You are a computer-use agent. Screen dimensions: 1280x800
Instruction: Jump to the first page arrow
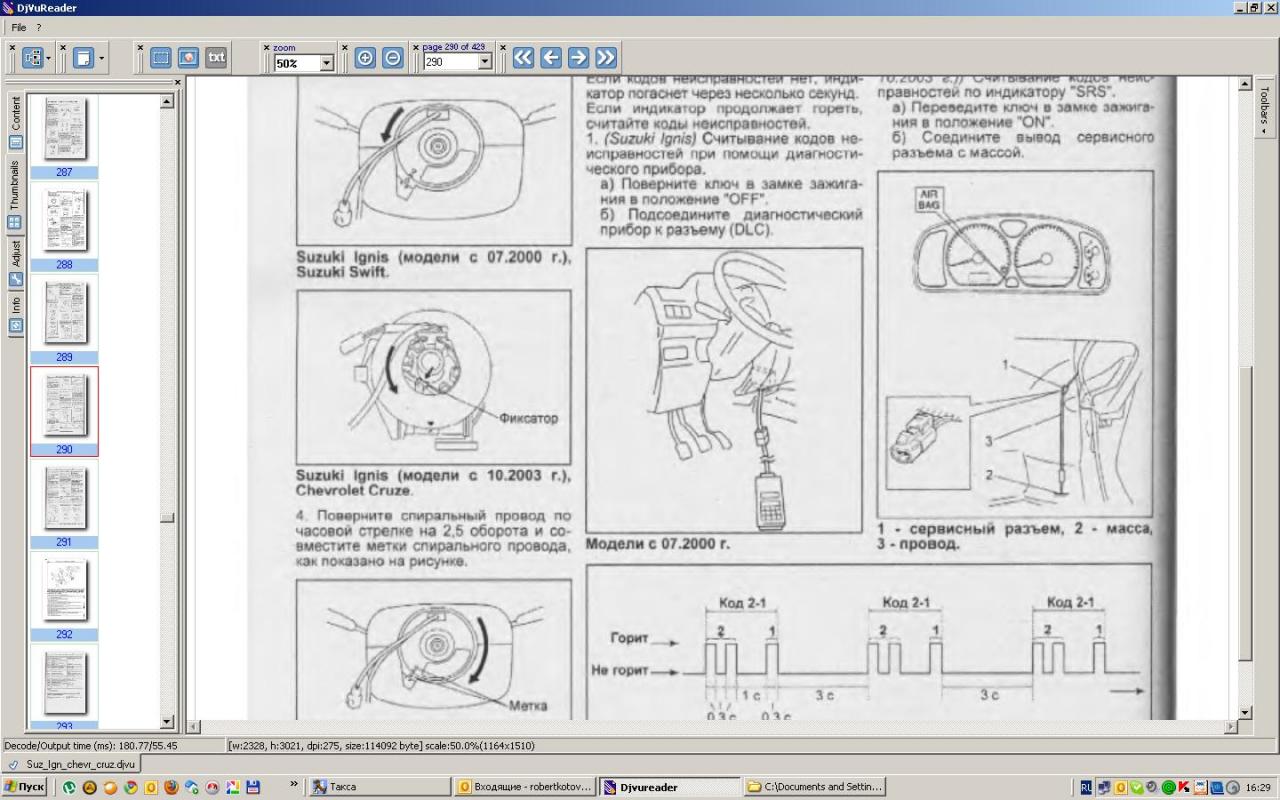(x=523, y=58)
